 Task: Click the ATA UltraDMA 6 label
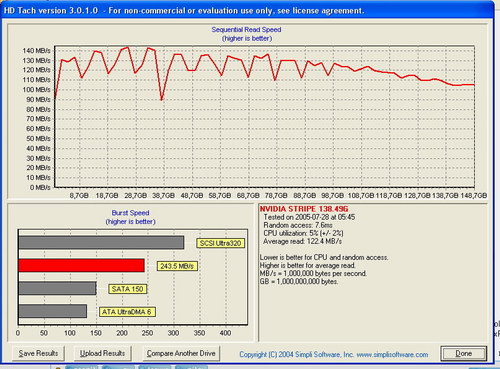(127, 312)
